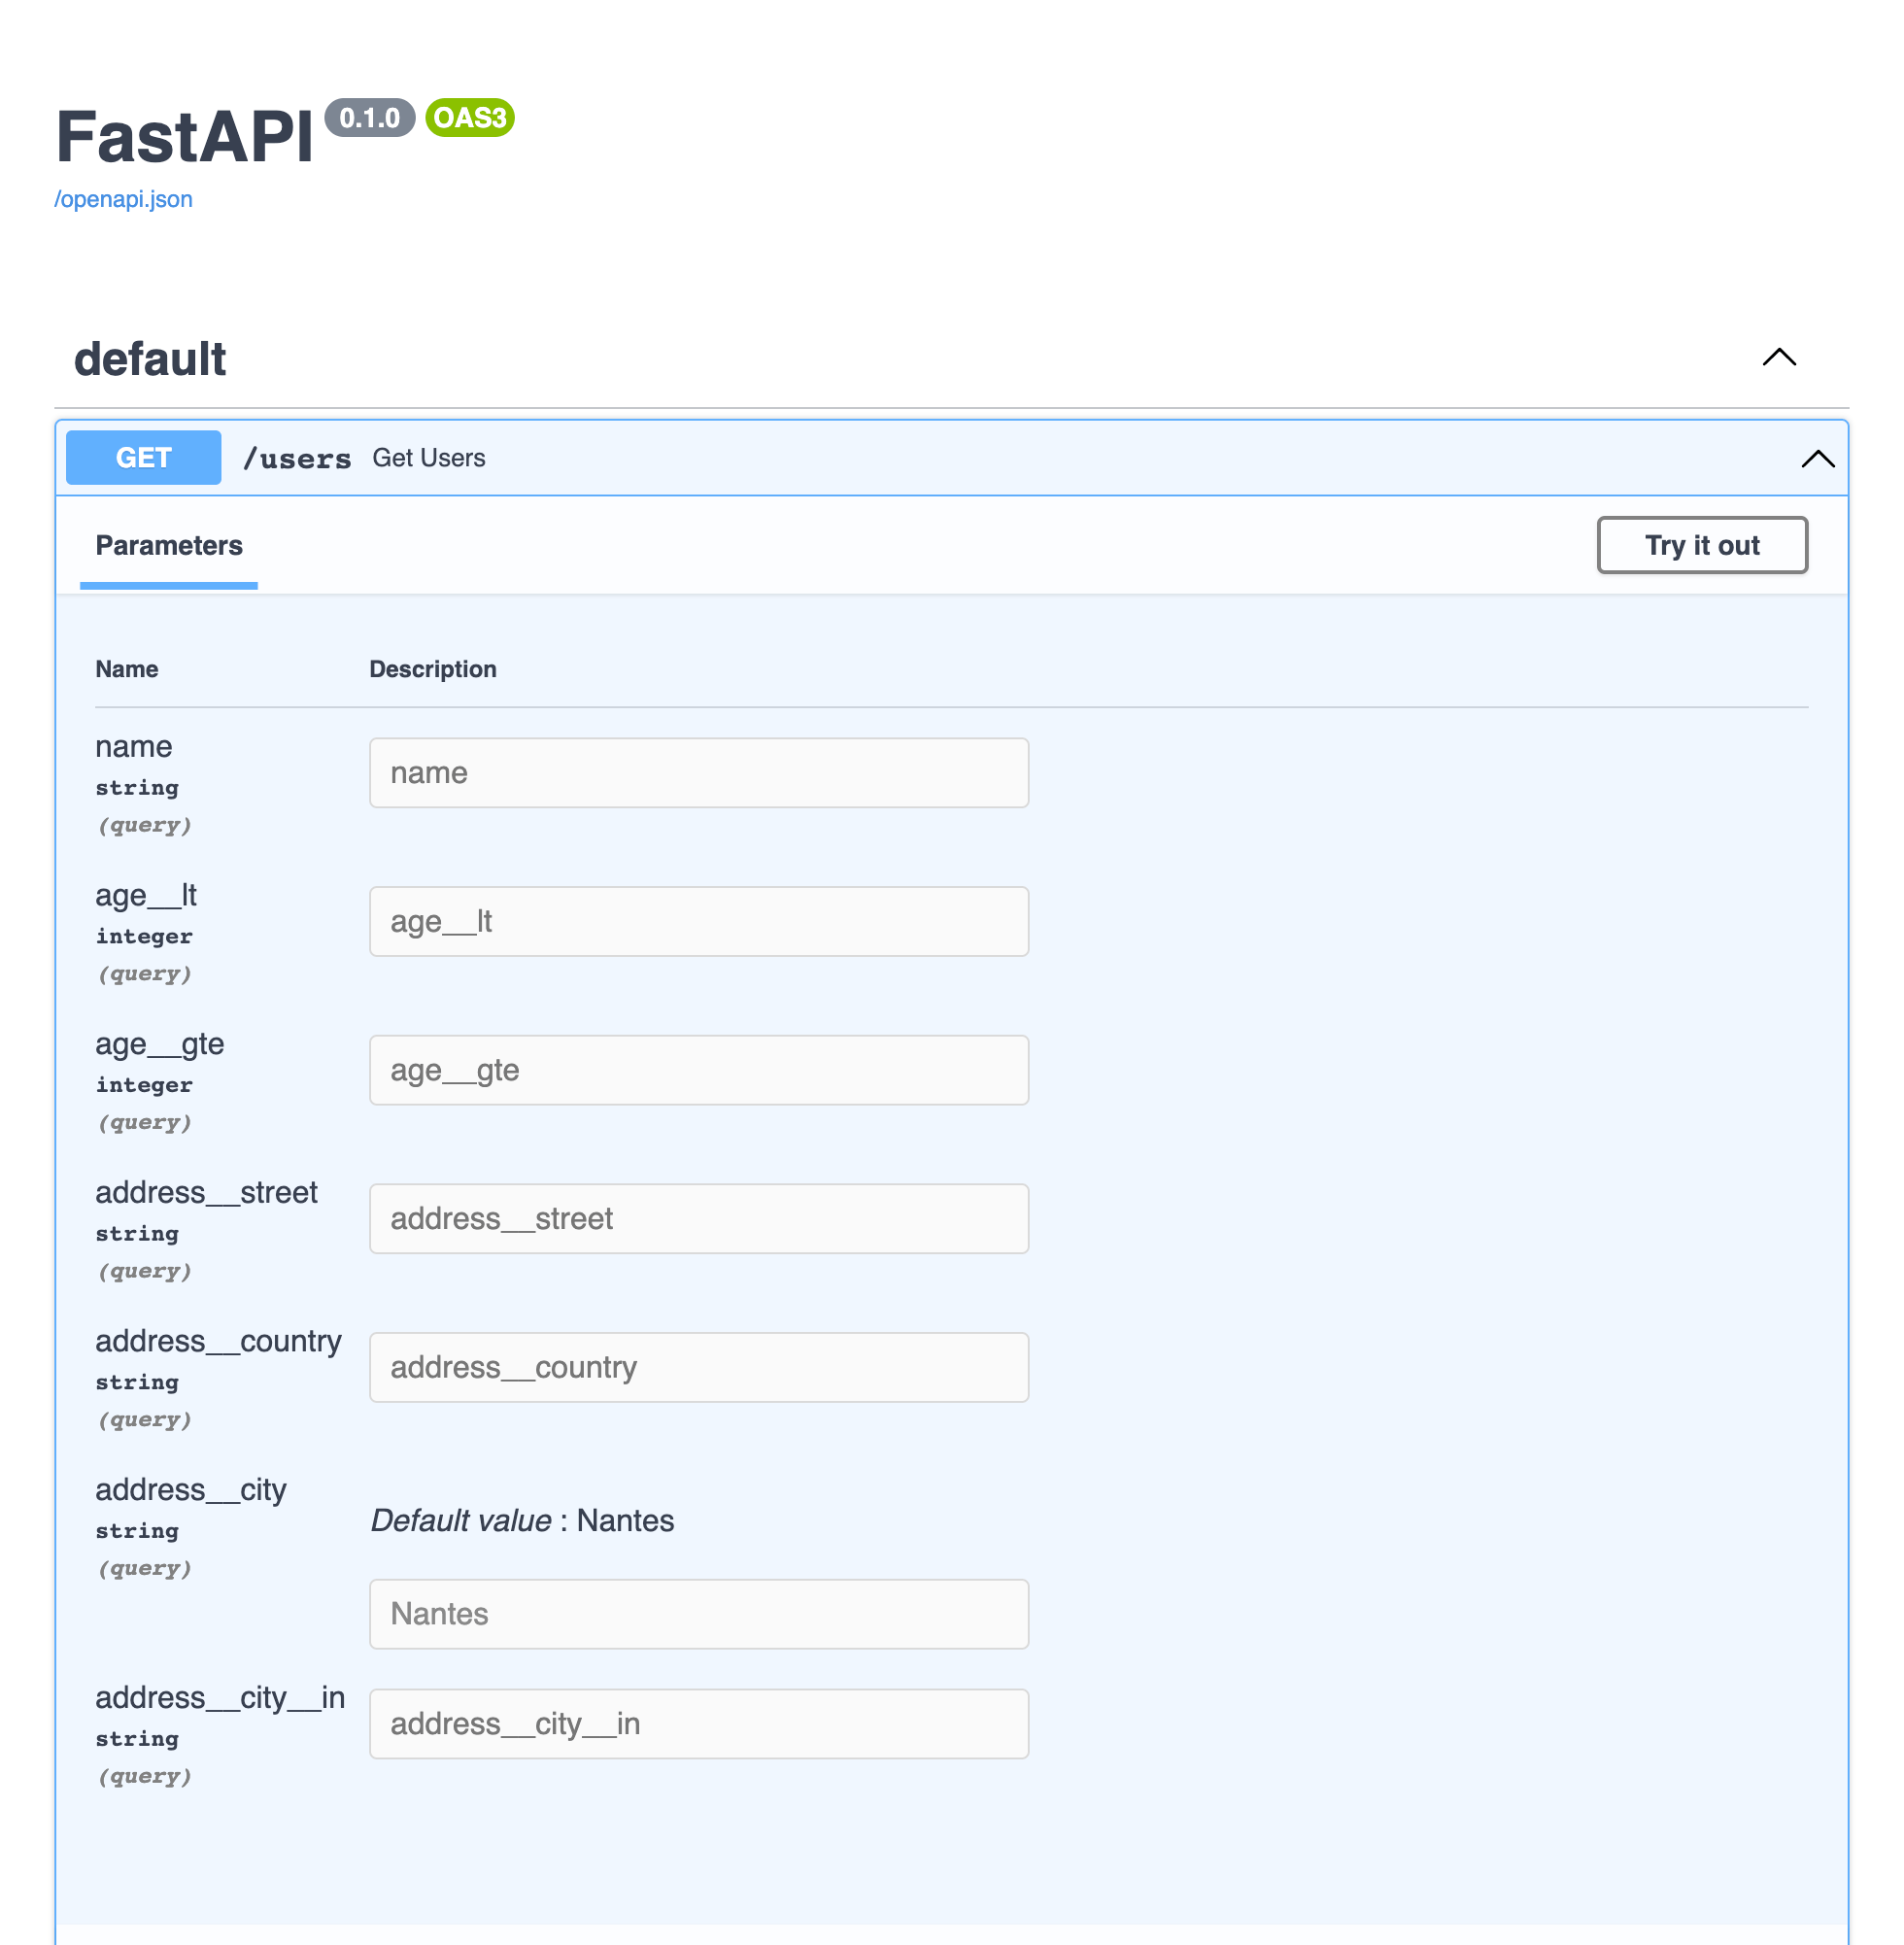Click the OAS3 specification badge
The width and height of the screenshot is (1904, 1945).
(470, 118)
